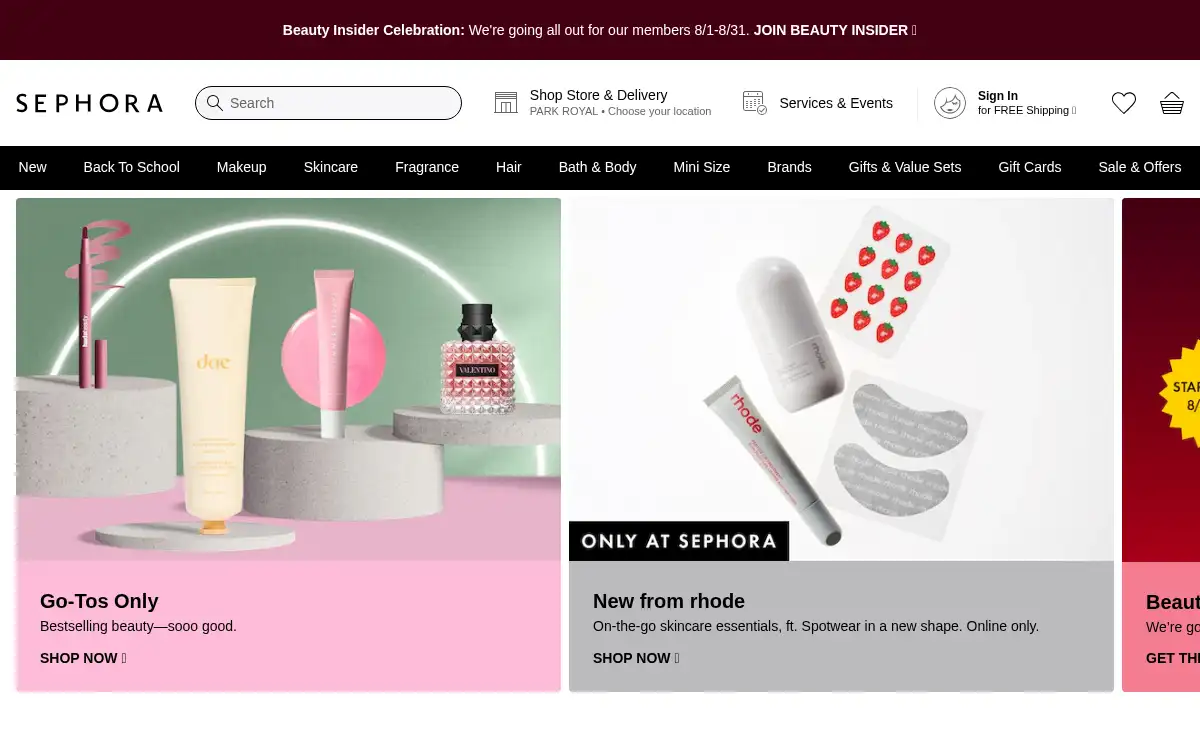This screenshot has height=750, width=1200.
Task: Click the Sign In avatar icon
Action: [x=950, y=103]
